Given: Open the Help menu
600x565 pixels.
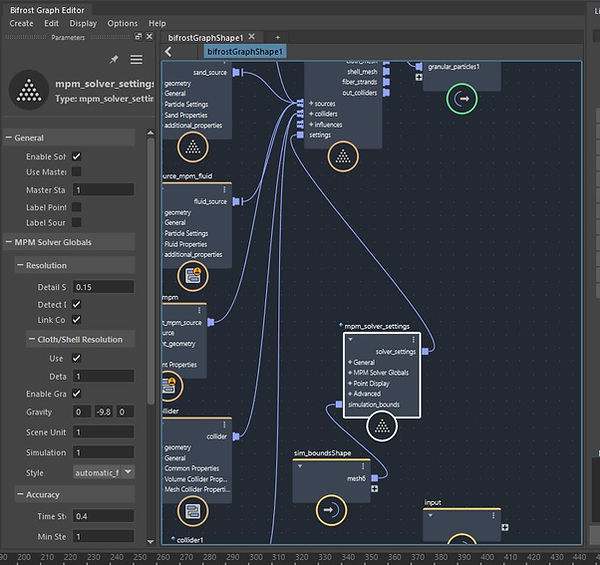Looking at the screenshot, I should pos(157,23).
